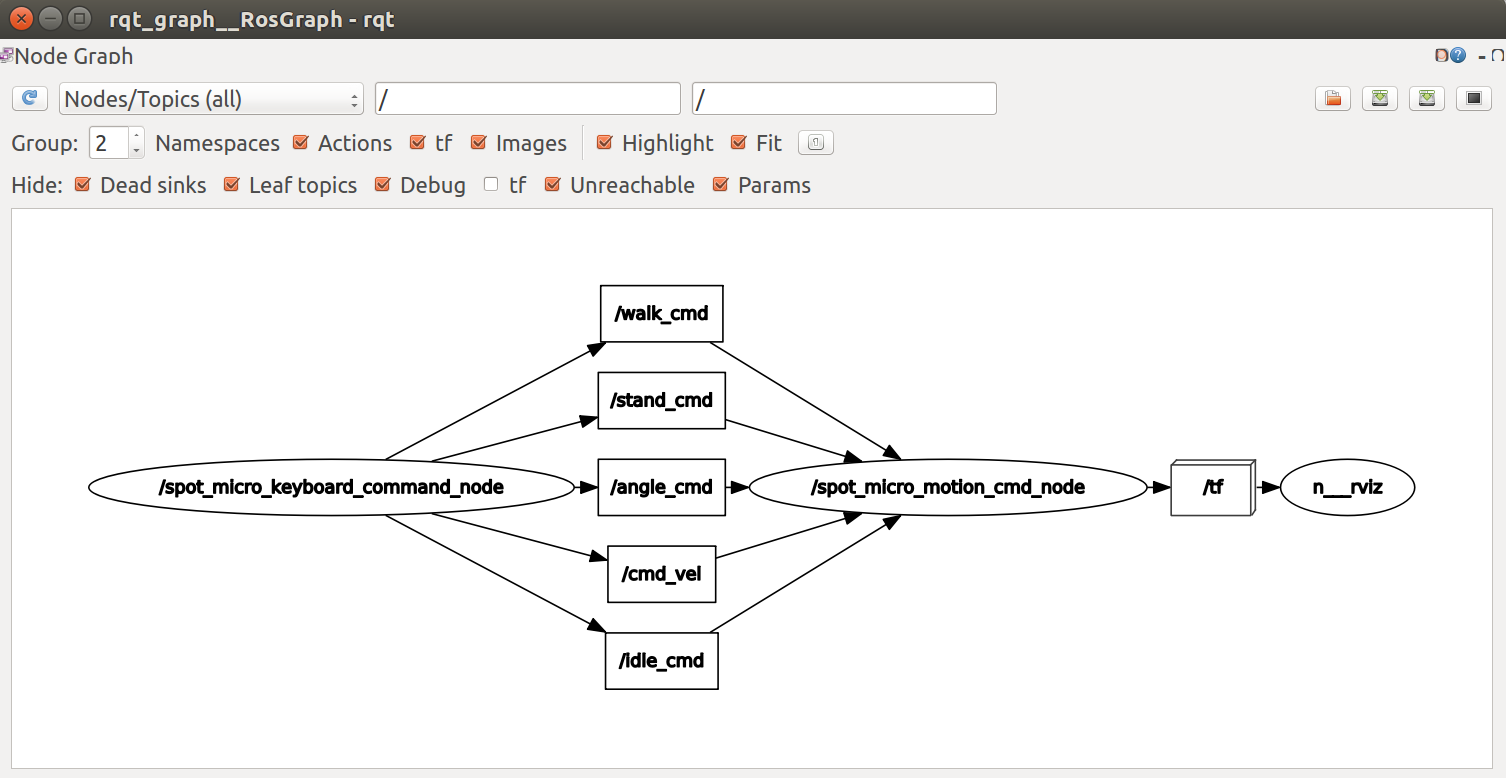Open the Nodes/Topics (all) dropdown

point(211,98)
